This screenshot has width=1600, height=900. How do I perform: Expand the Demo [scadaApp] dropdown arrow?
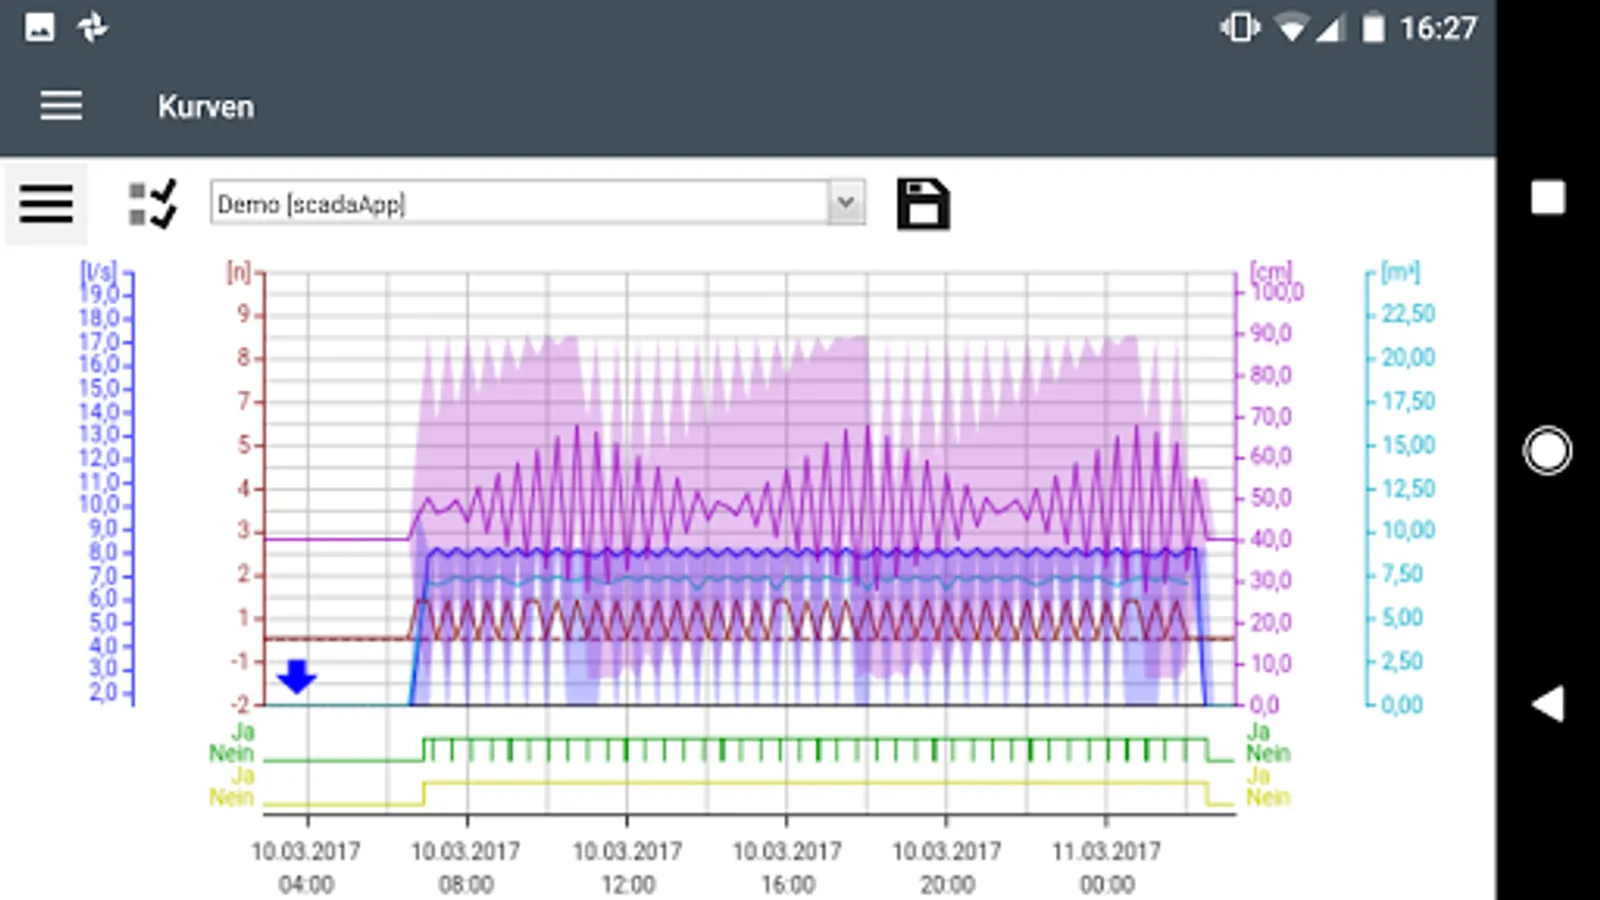(x=846, y=203)
